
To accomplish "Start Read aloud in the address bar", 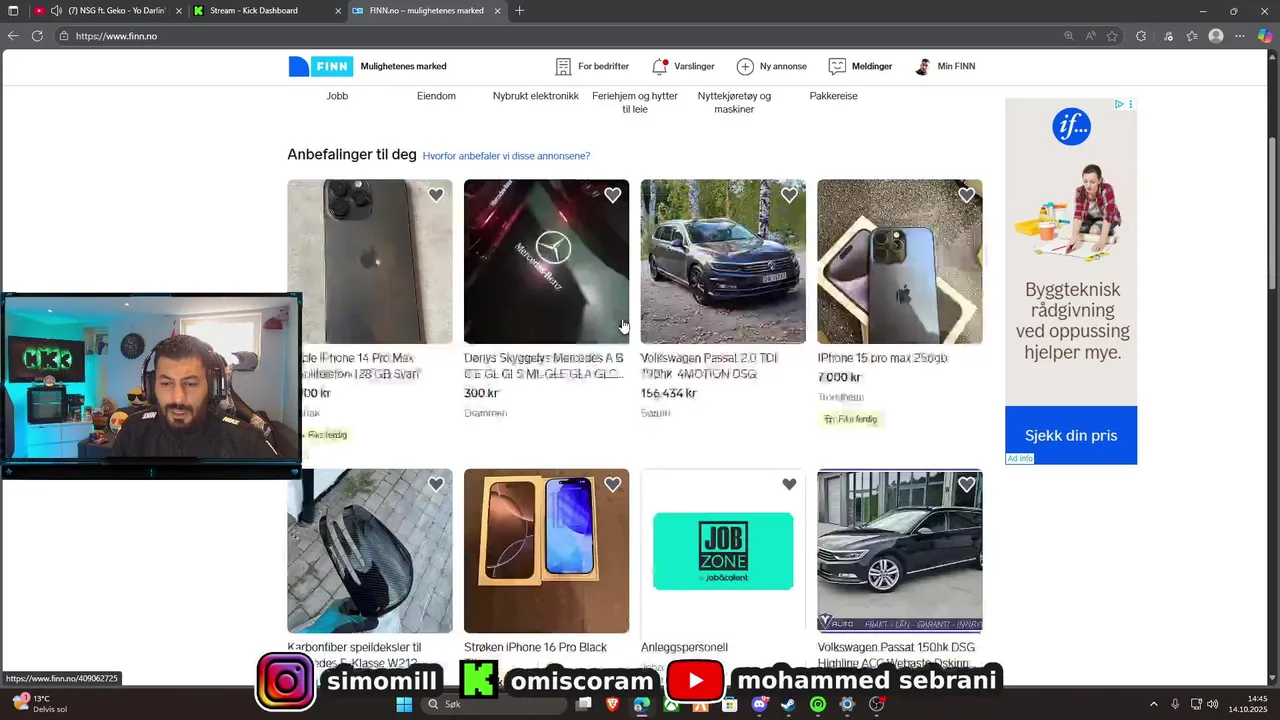I will point(1090,36).
